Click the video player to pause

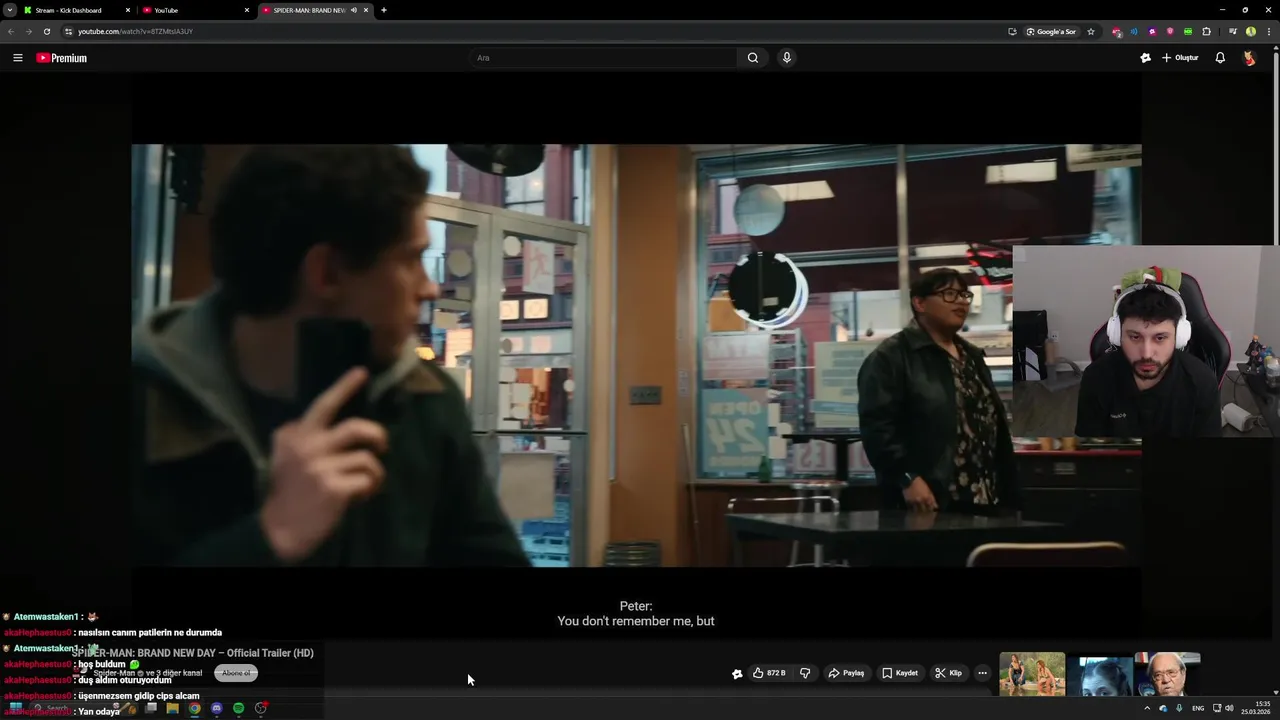(636, 355)
